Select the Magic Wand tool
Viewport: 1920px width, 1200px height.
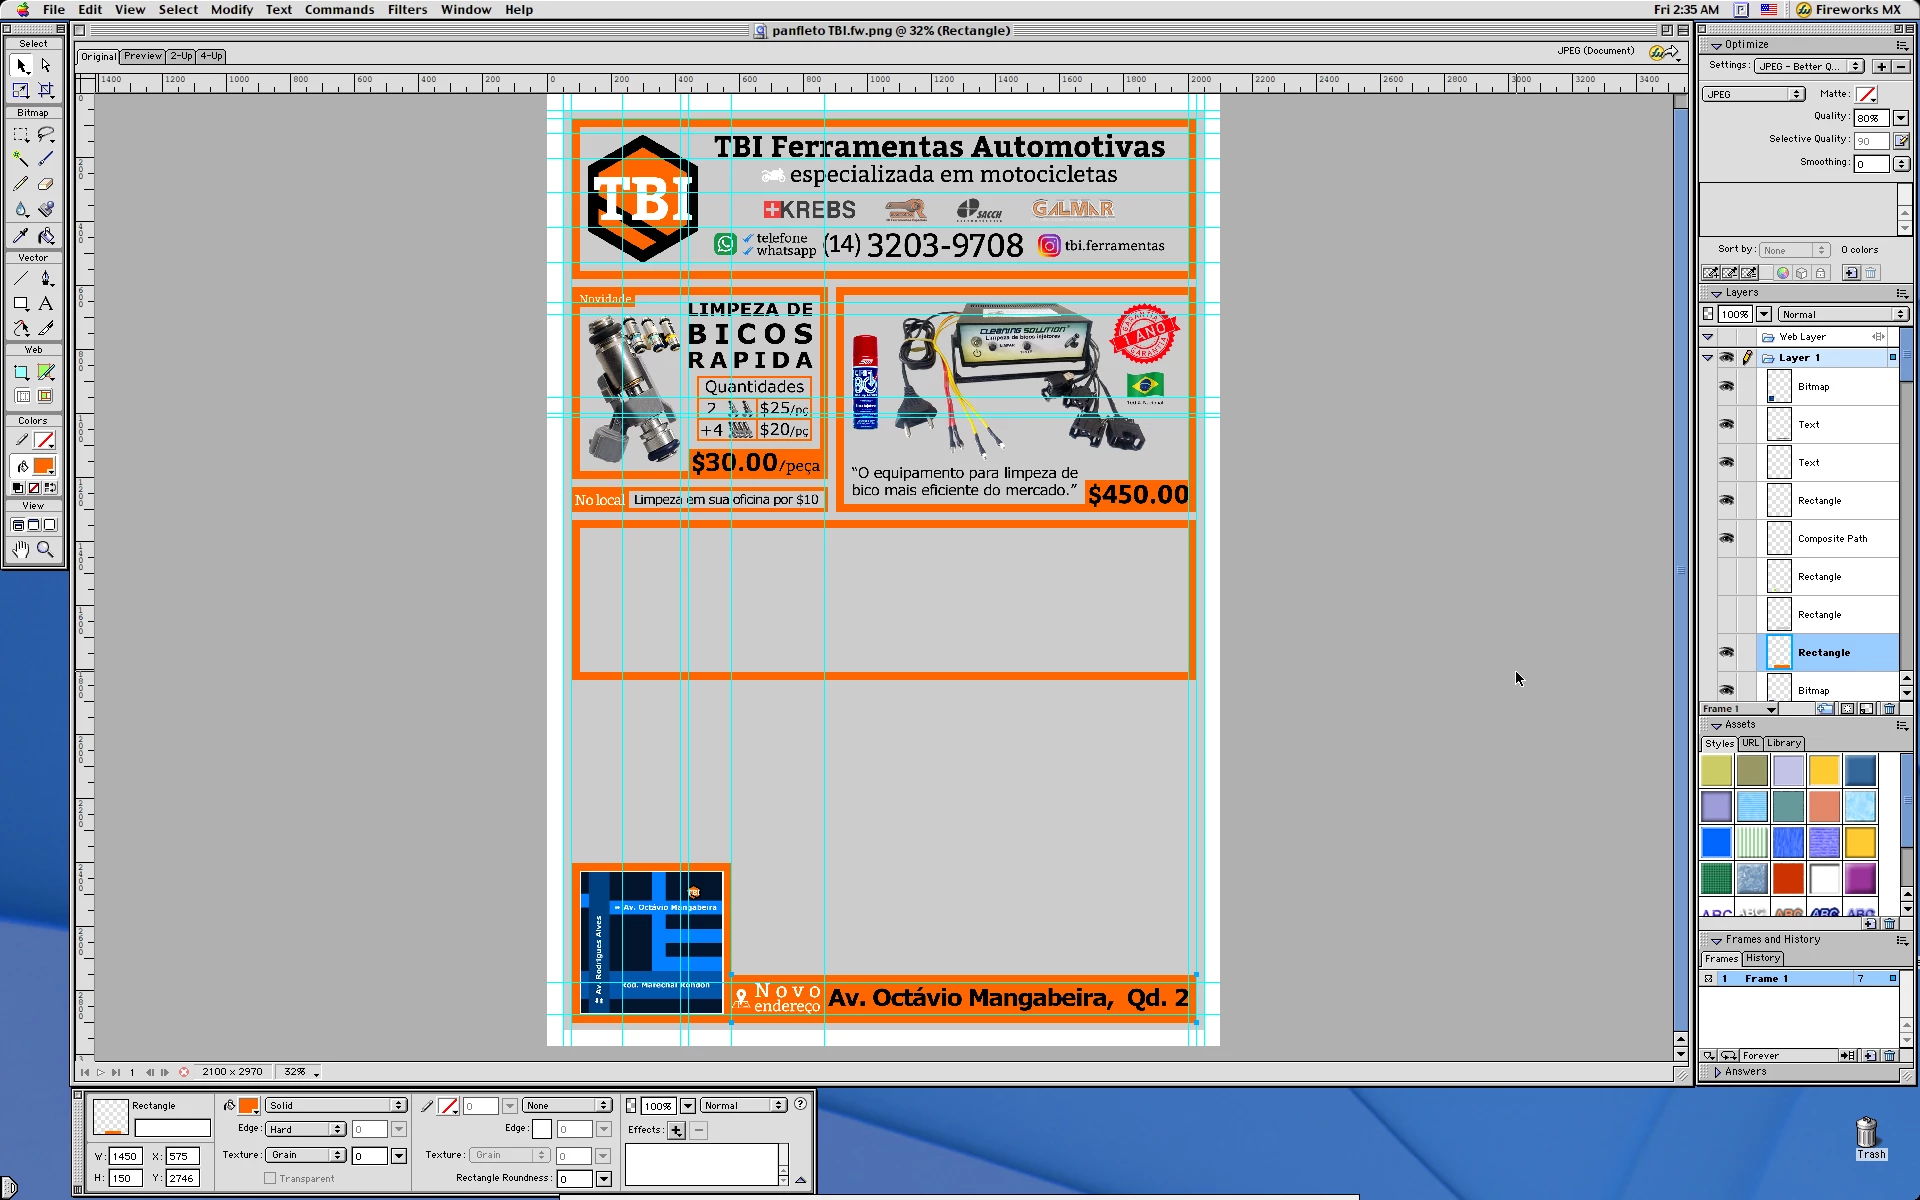tap(20, 159)
